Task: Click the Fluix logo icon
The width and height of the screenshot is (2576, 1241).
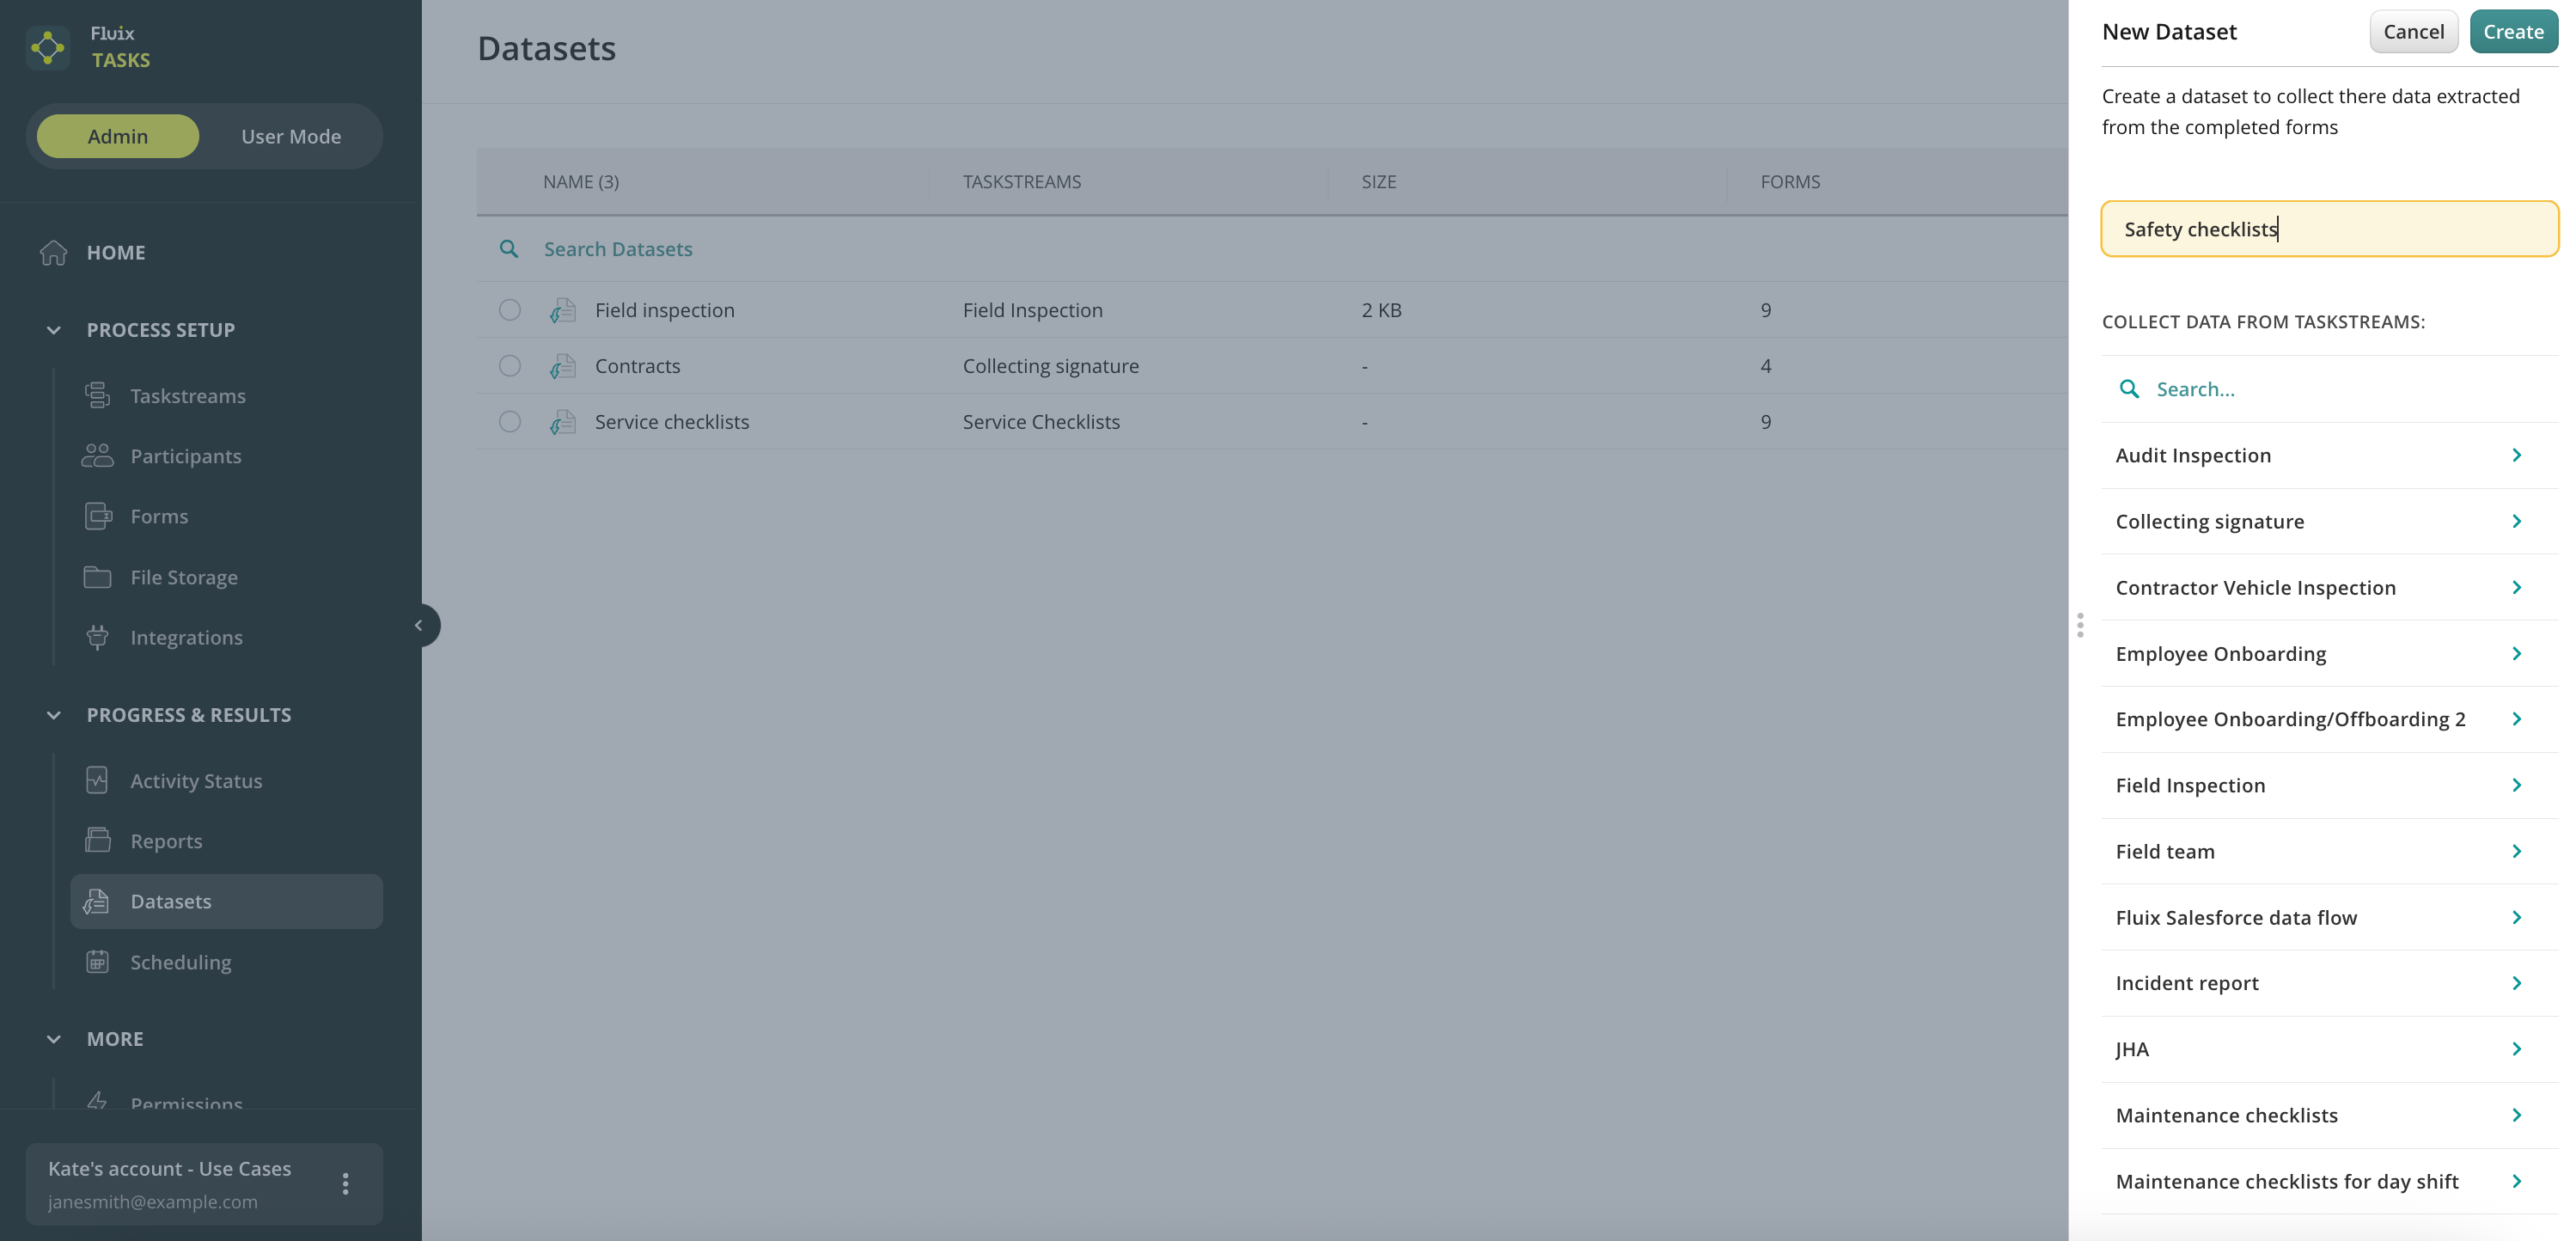Action: [x=47, y=47]
